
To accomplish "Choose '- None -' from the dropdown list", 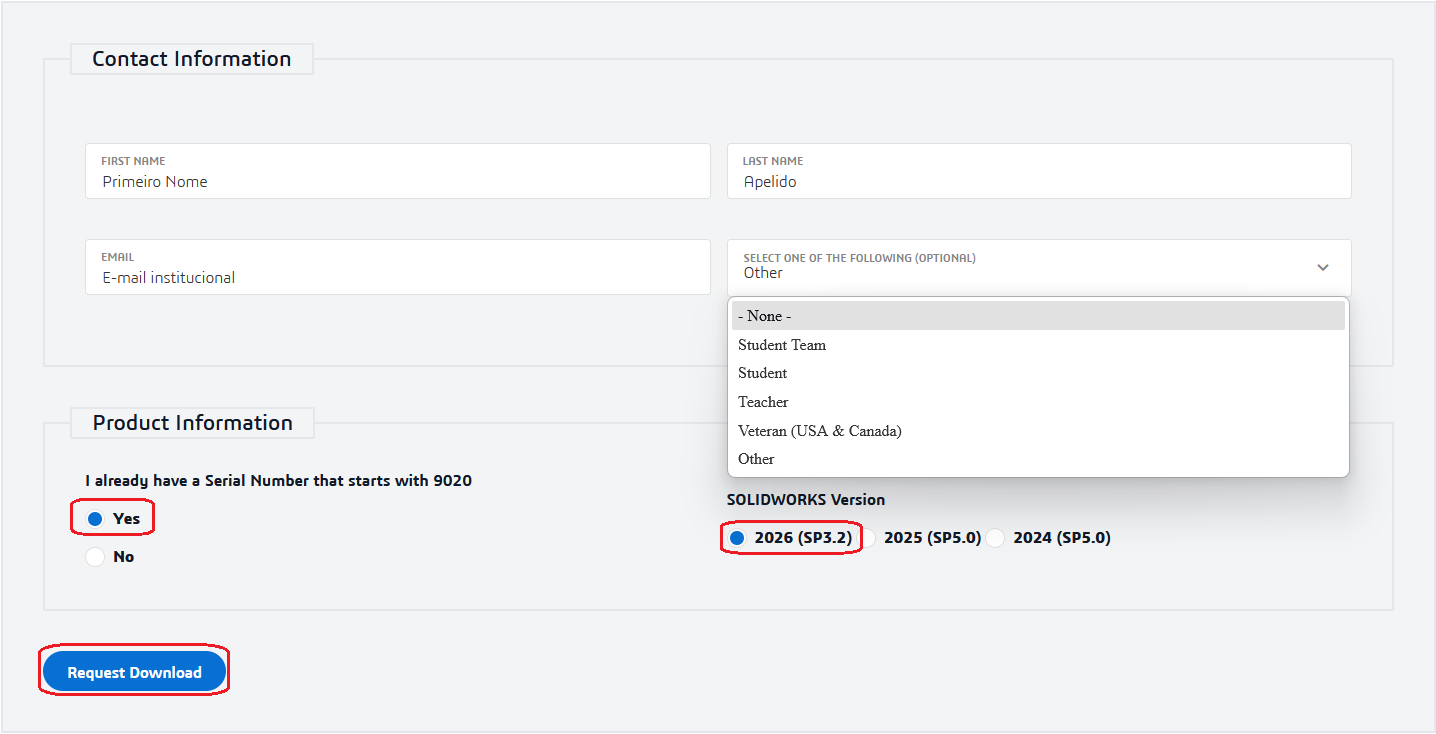I will pyautogui.click(x=1038, y=316).
